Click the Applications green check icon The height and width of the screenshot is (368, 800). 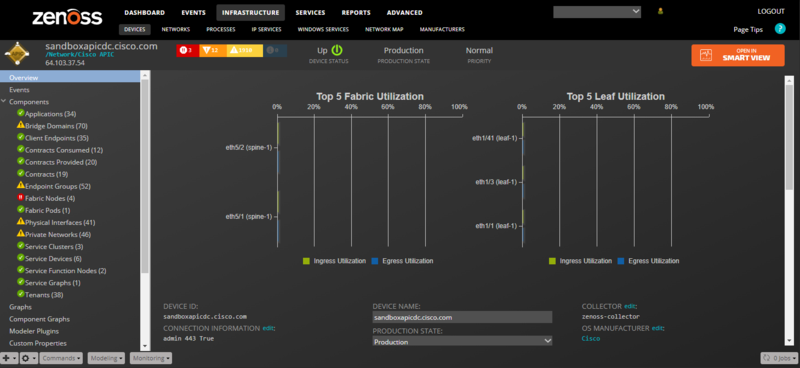click(x=20, y=113)
